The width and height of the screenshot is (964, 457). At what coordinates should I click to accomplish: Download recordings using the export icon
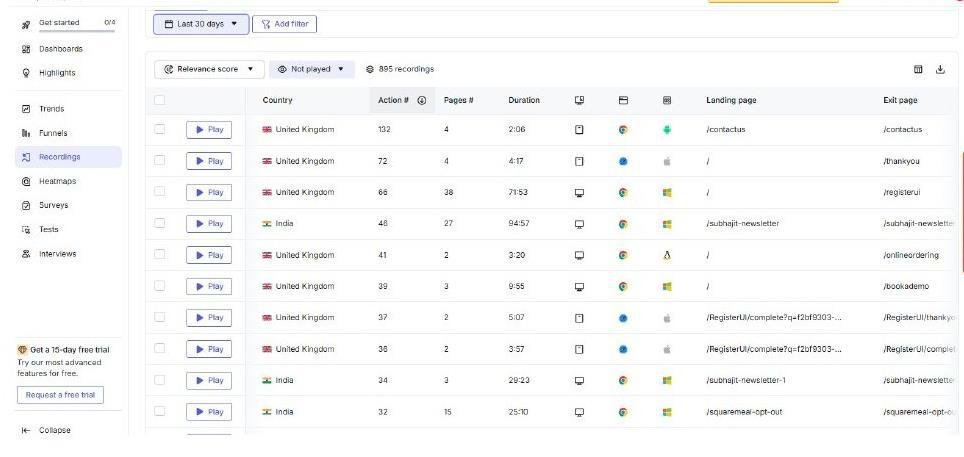click(x=940, y=70)
